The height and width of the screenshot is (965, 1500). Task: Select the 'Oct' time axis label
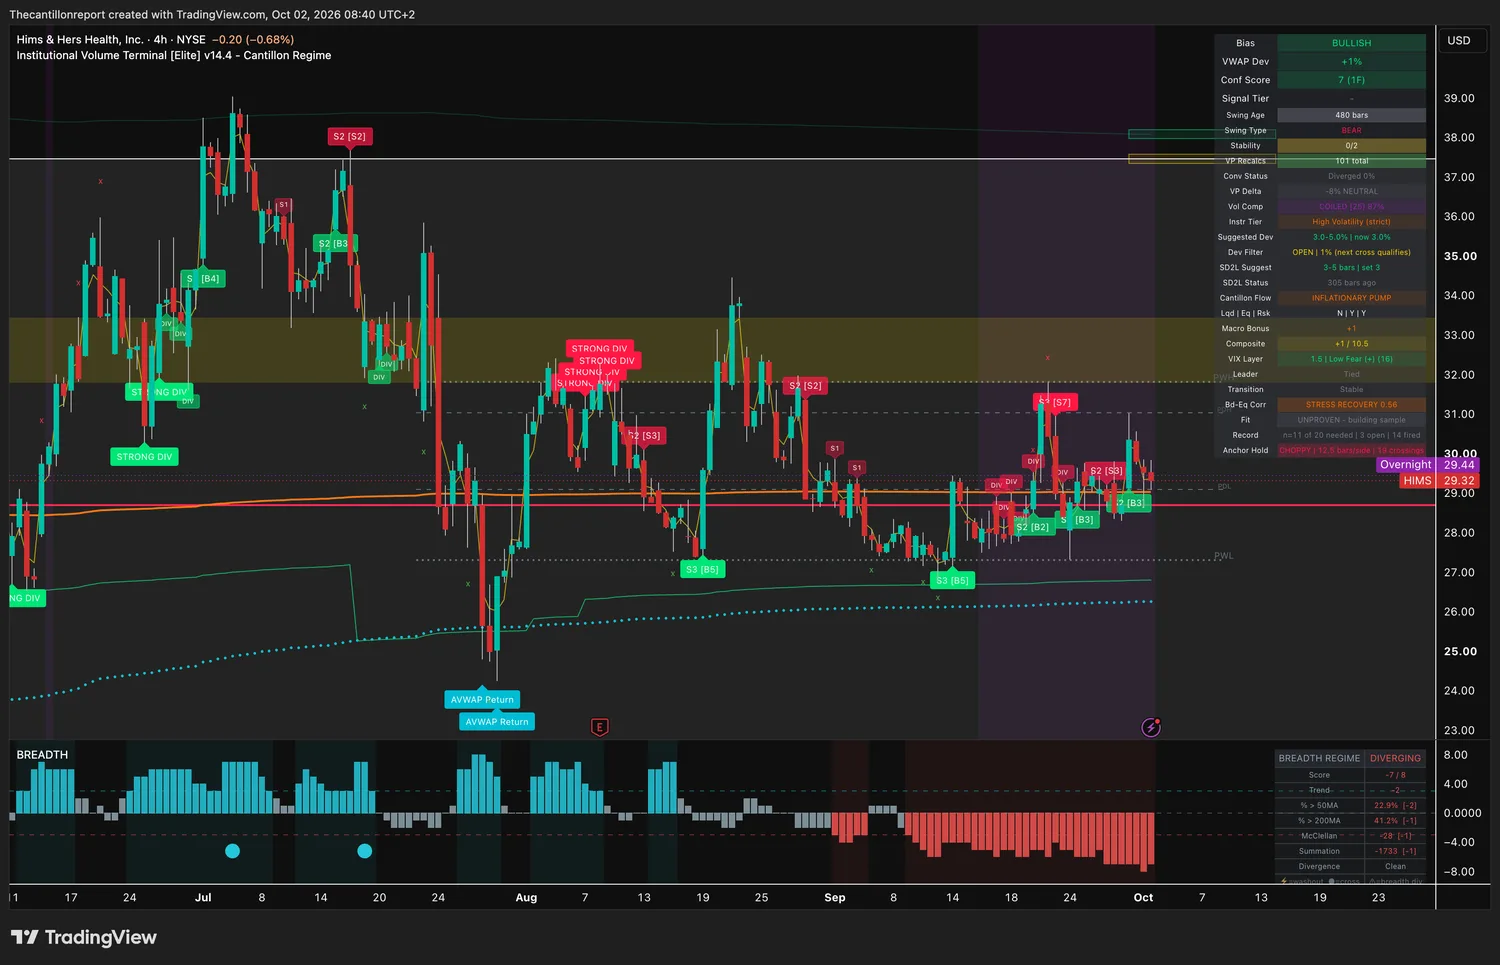coord(1143,898)
